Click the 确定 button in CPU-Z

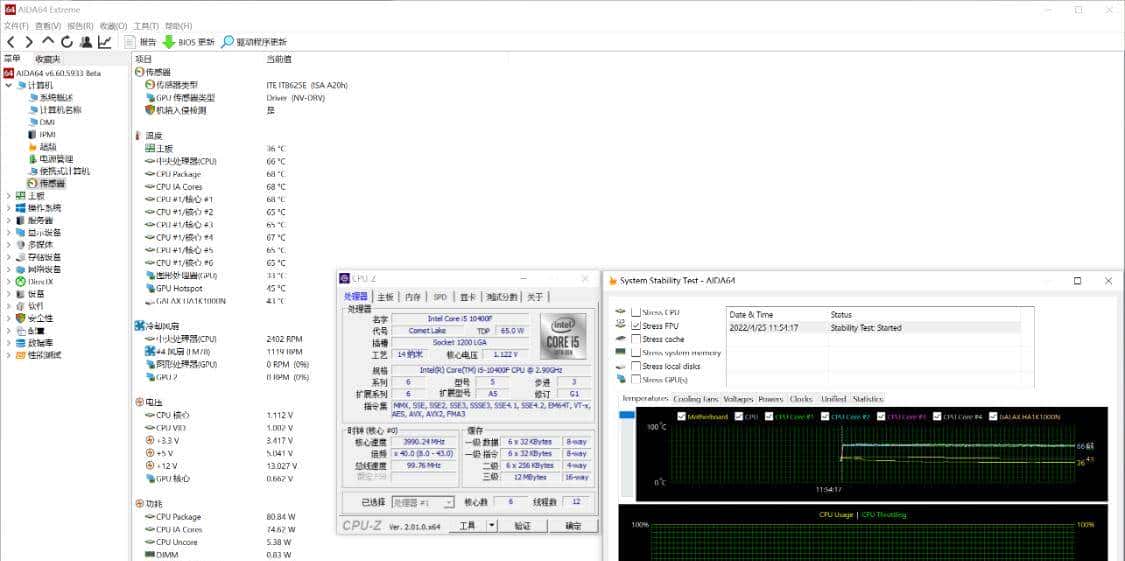(x=573, y=526)
